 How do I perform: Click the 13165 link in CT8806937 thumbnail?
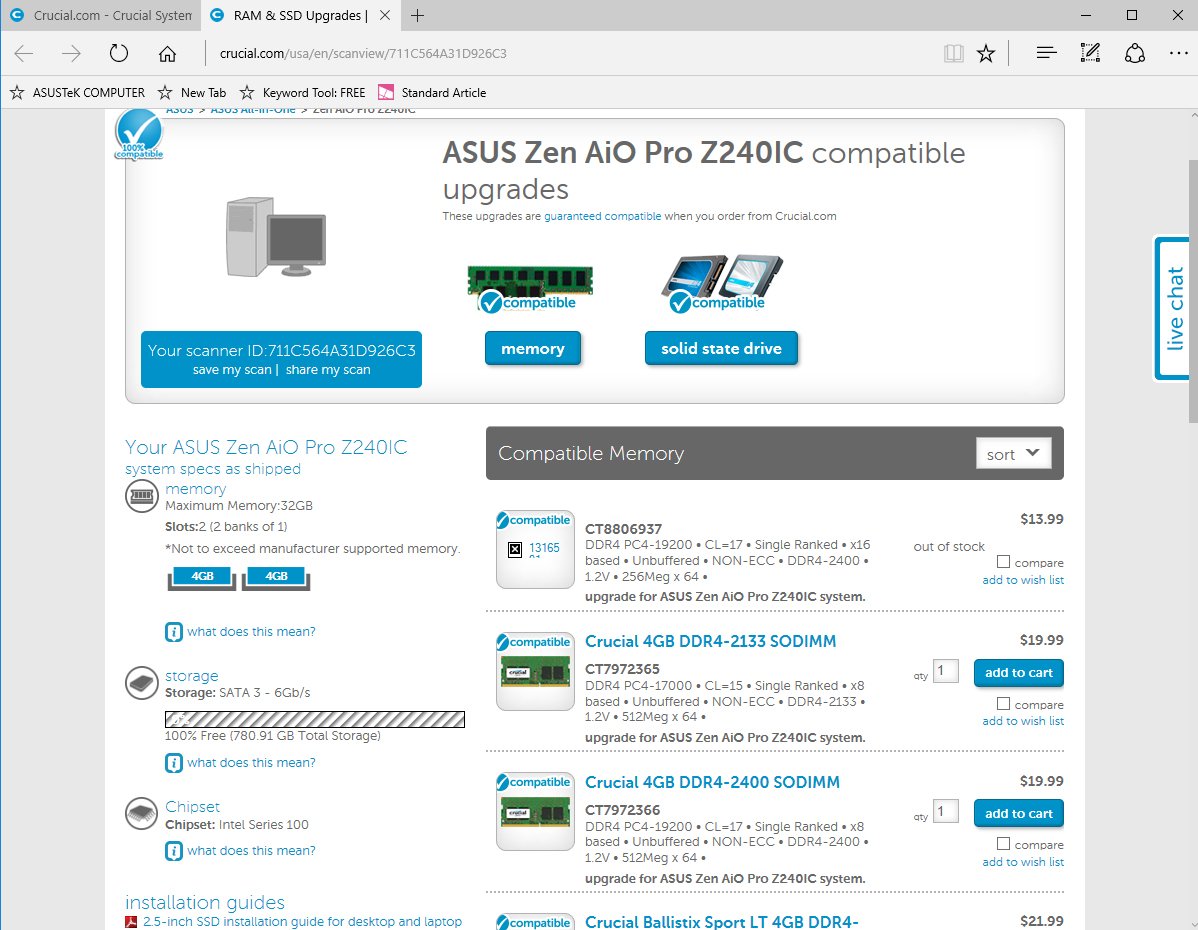click(544, 548)
